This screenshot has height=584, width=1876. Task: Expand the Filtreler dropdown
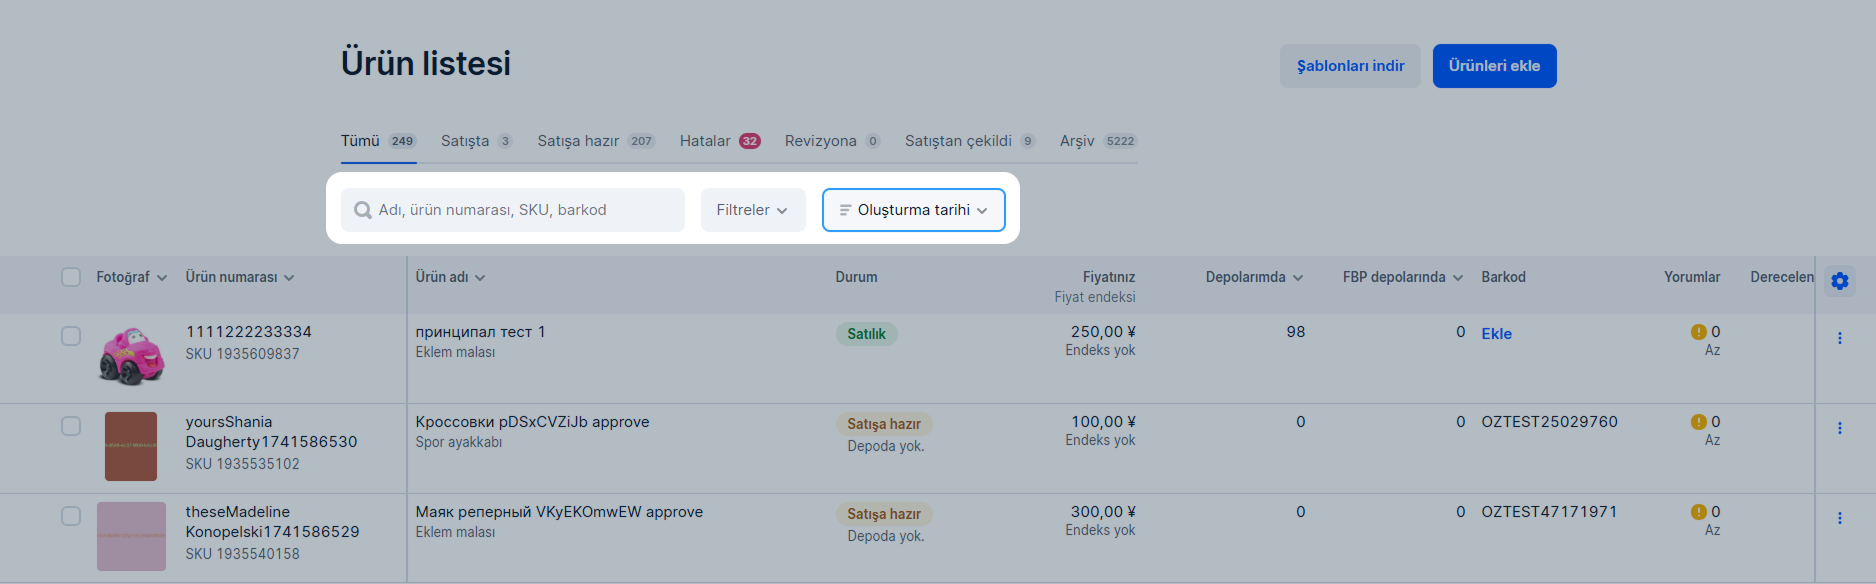[753, 210]
